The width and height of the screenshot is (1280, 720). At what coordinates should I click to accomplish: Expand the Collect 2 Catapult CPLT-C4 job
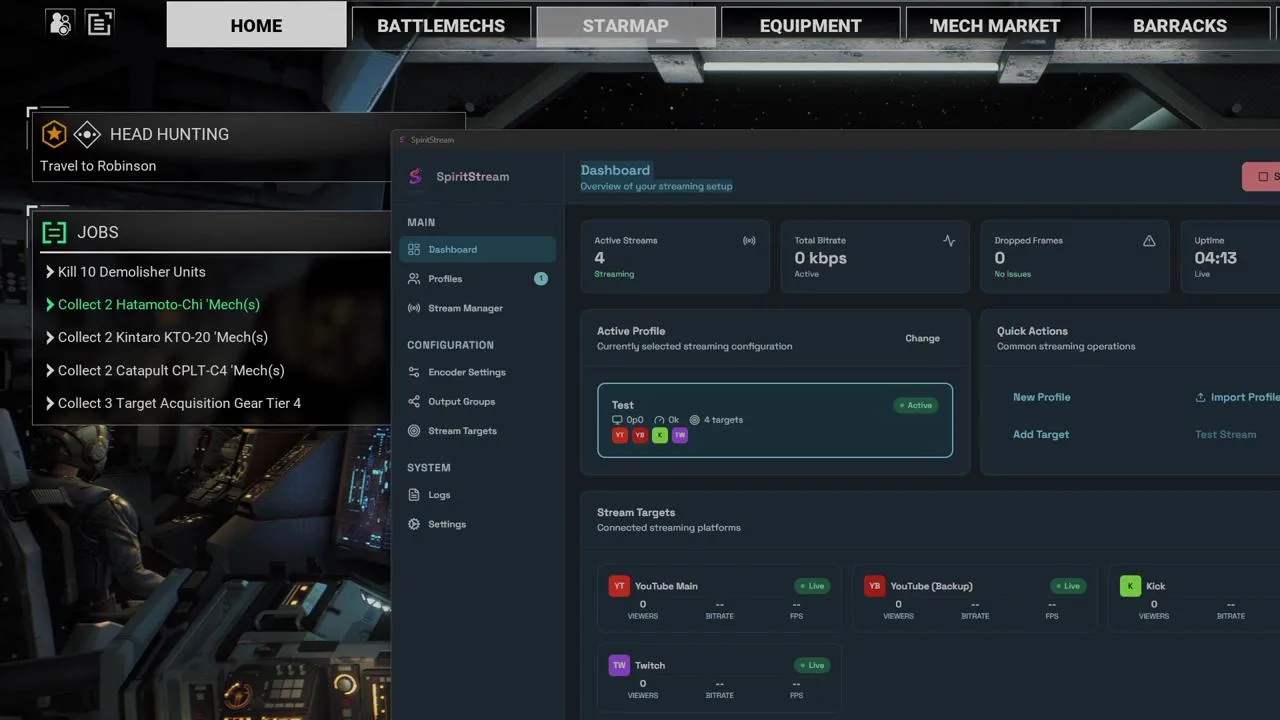point(165,370)
